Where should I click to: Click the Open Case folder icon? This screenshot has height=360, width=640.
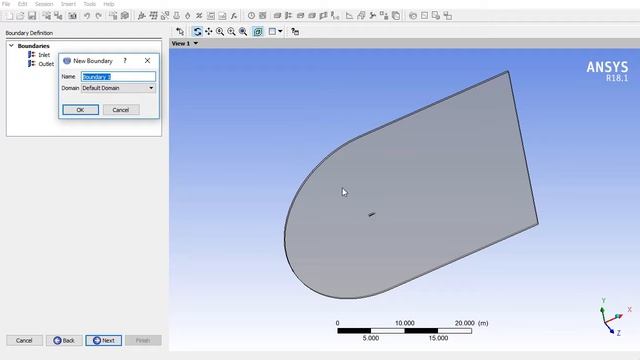tap(20, 16)
